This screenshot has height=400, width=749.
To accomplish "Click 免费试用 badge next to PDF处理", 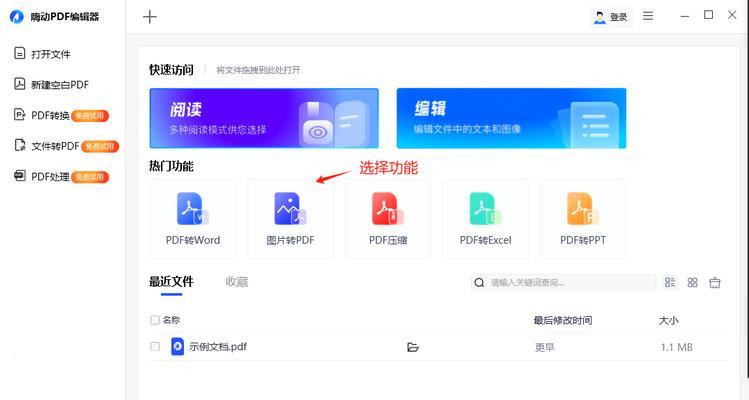I will coord(90,177).
